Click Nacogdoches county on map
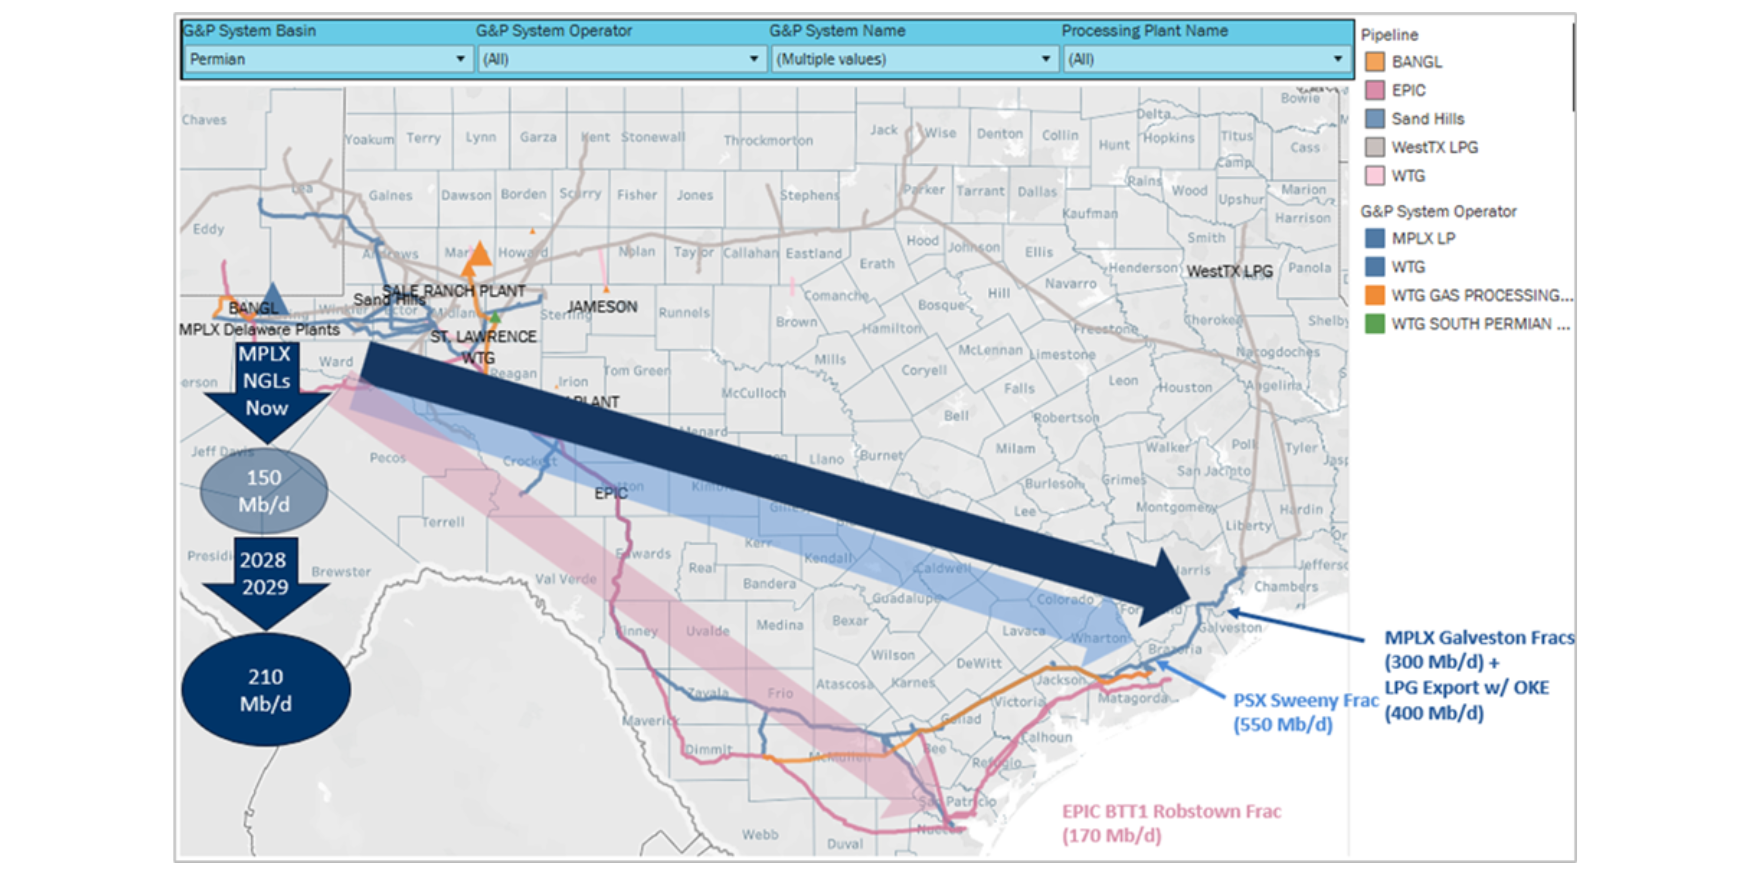The image size is (1750, 875). click(x=1277, y=352)
